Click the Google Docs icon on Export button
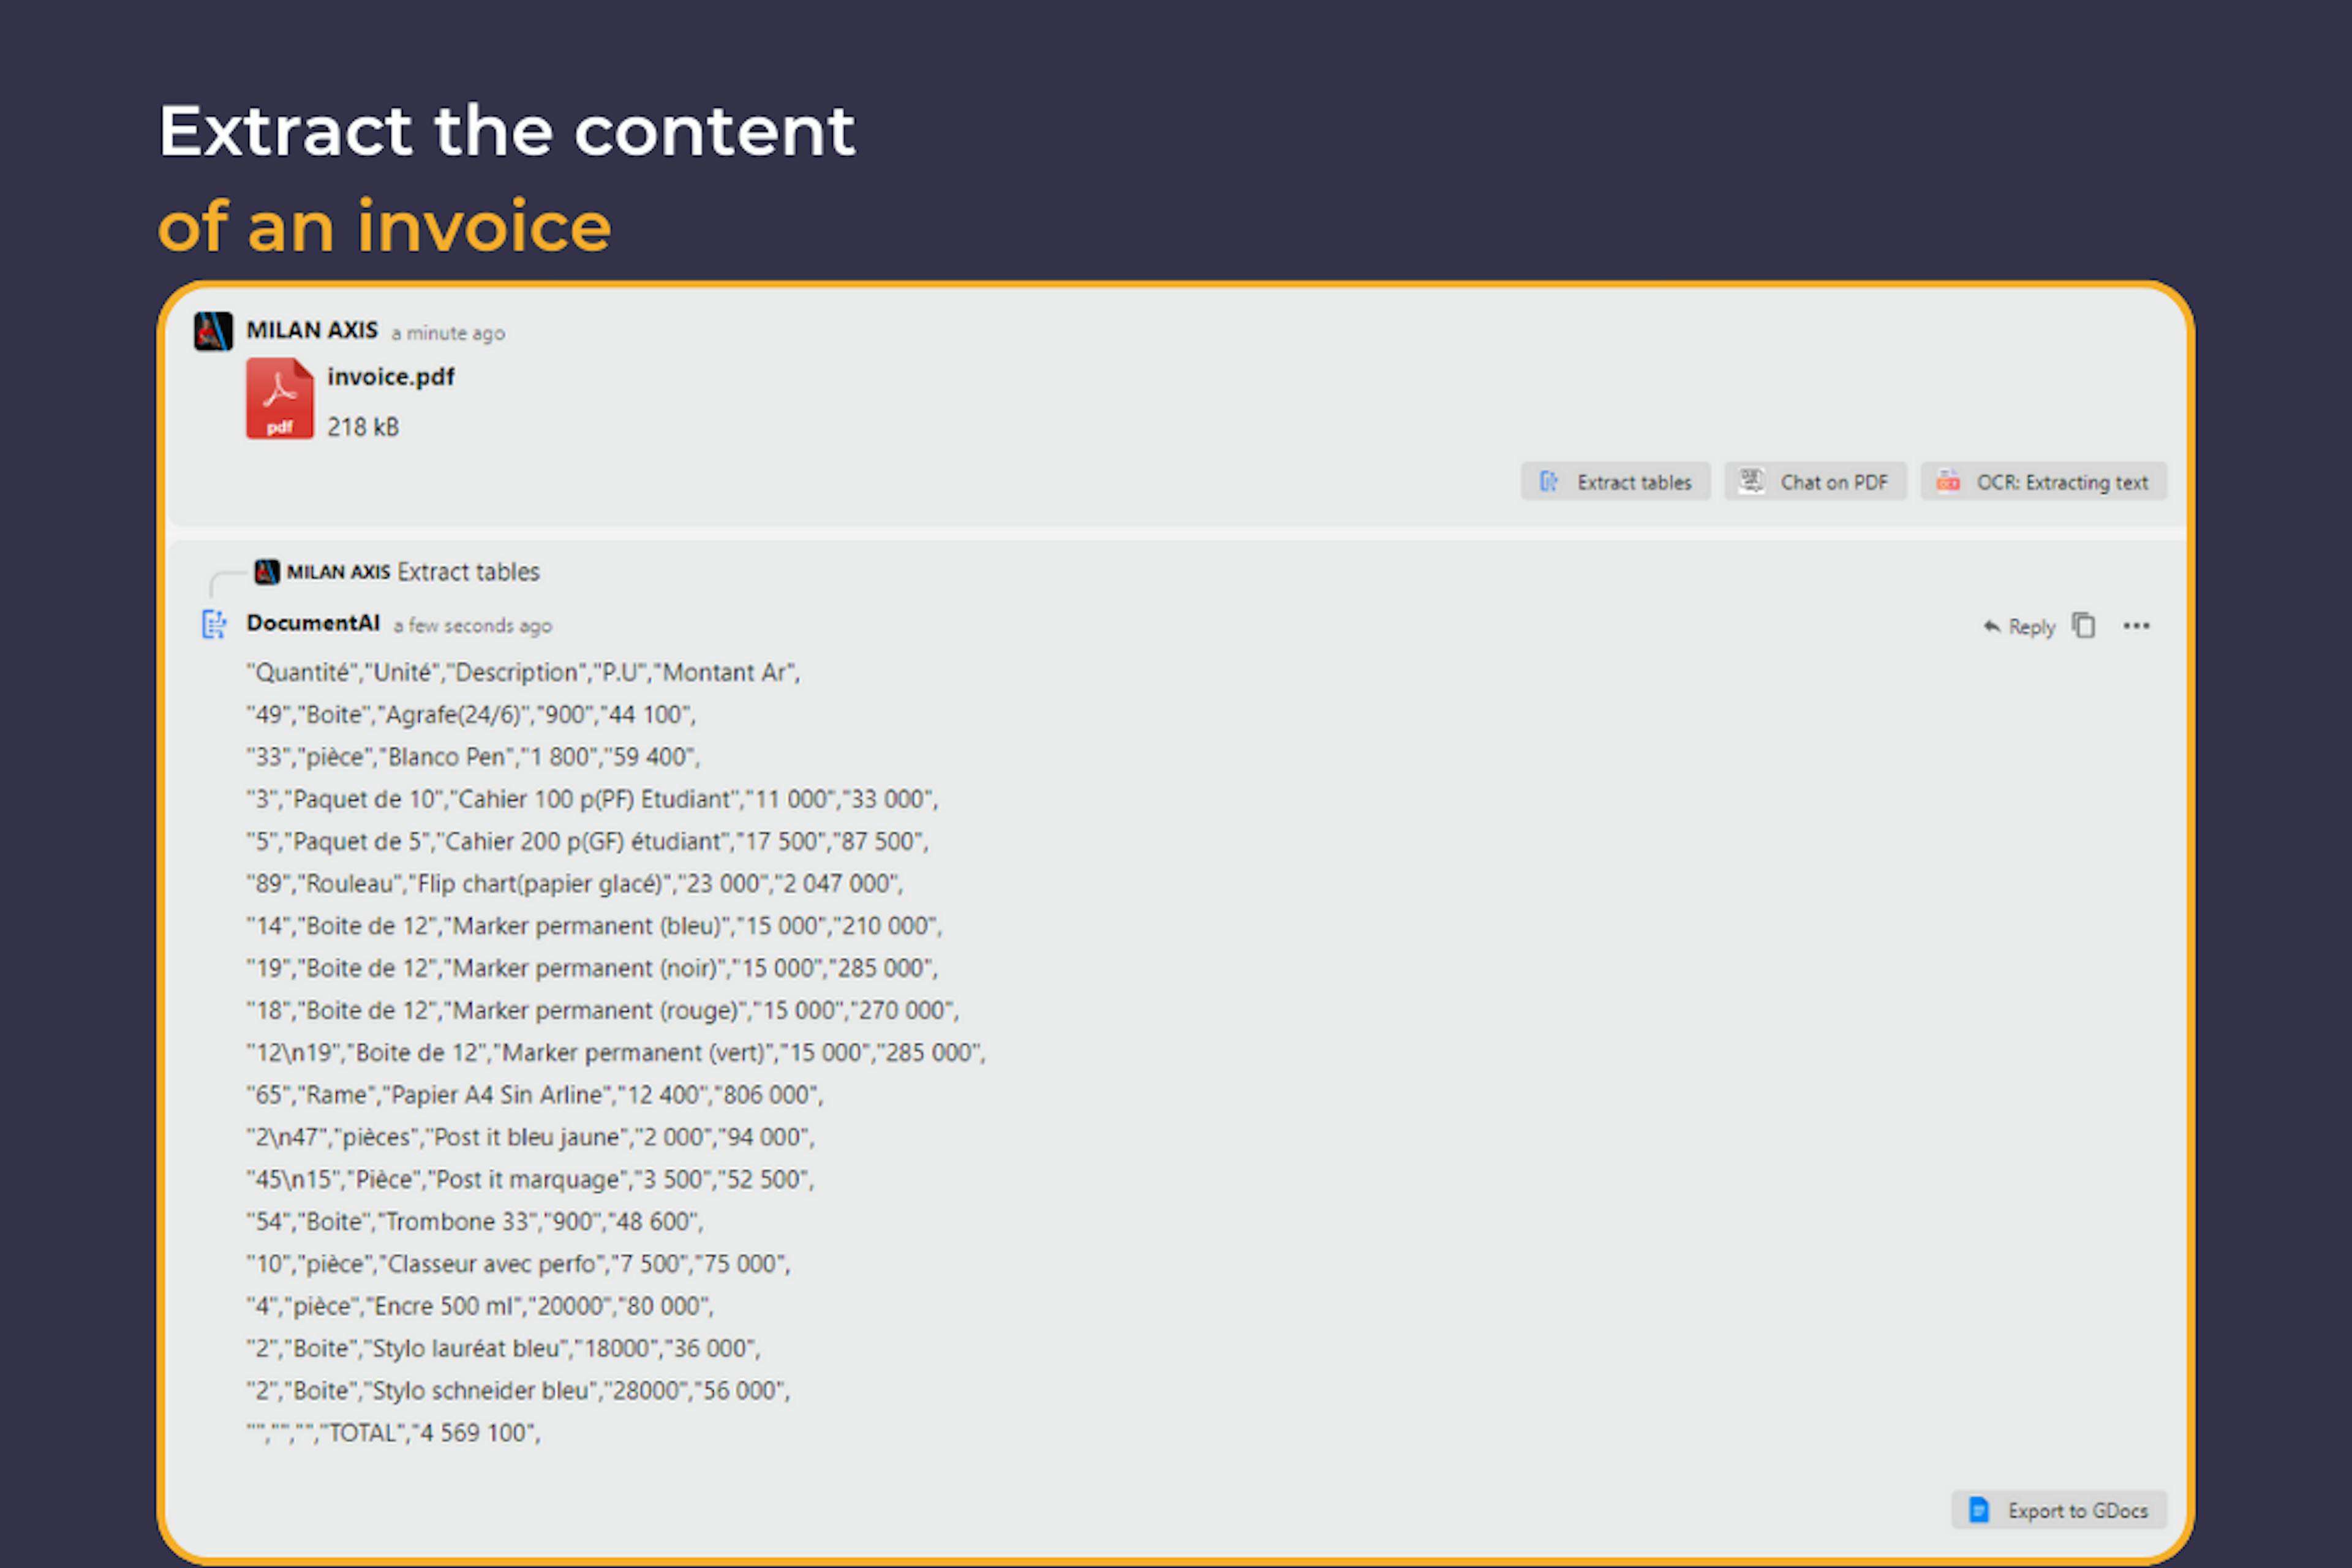The image size is (2352, 1568). coord(1979,1510)
